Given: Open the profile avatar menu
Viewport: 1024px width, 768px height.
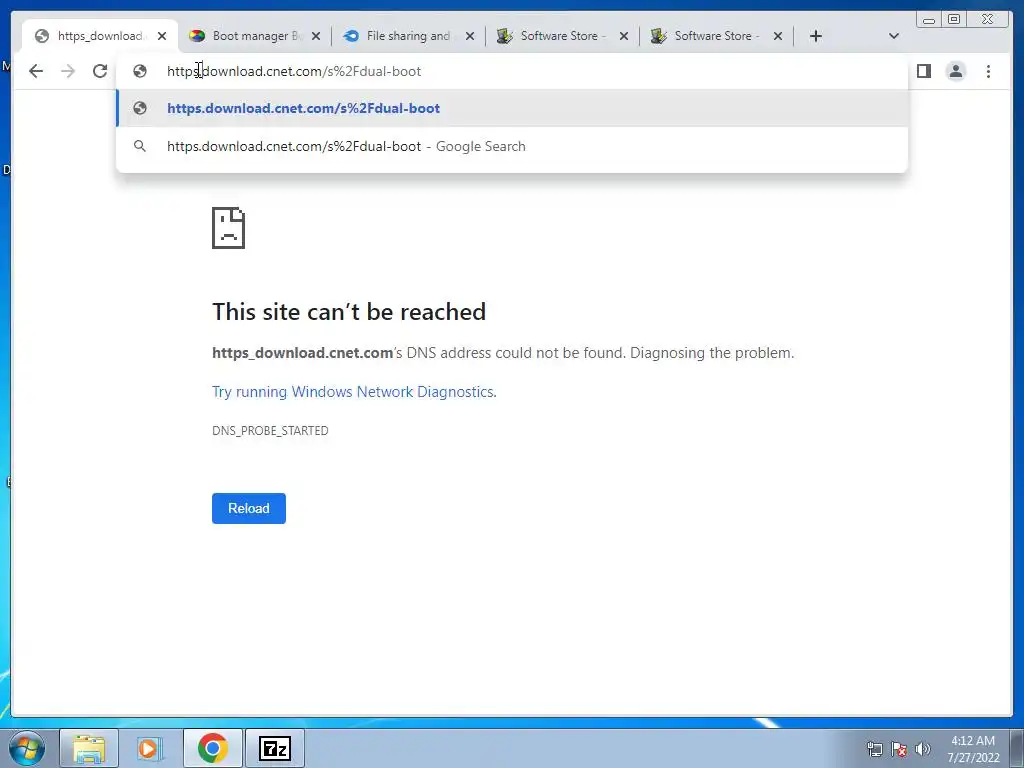Looking at the screenshot, I should click(955, 71).
